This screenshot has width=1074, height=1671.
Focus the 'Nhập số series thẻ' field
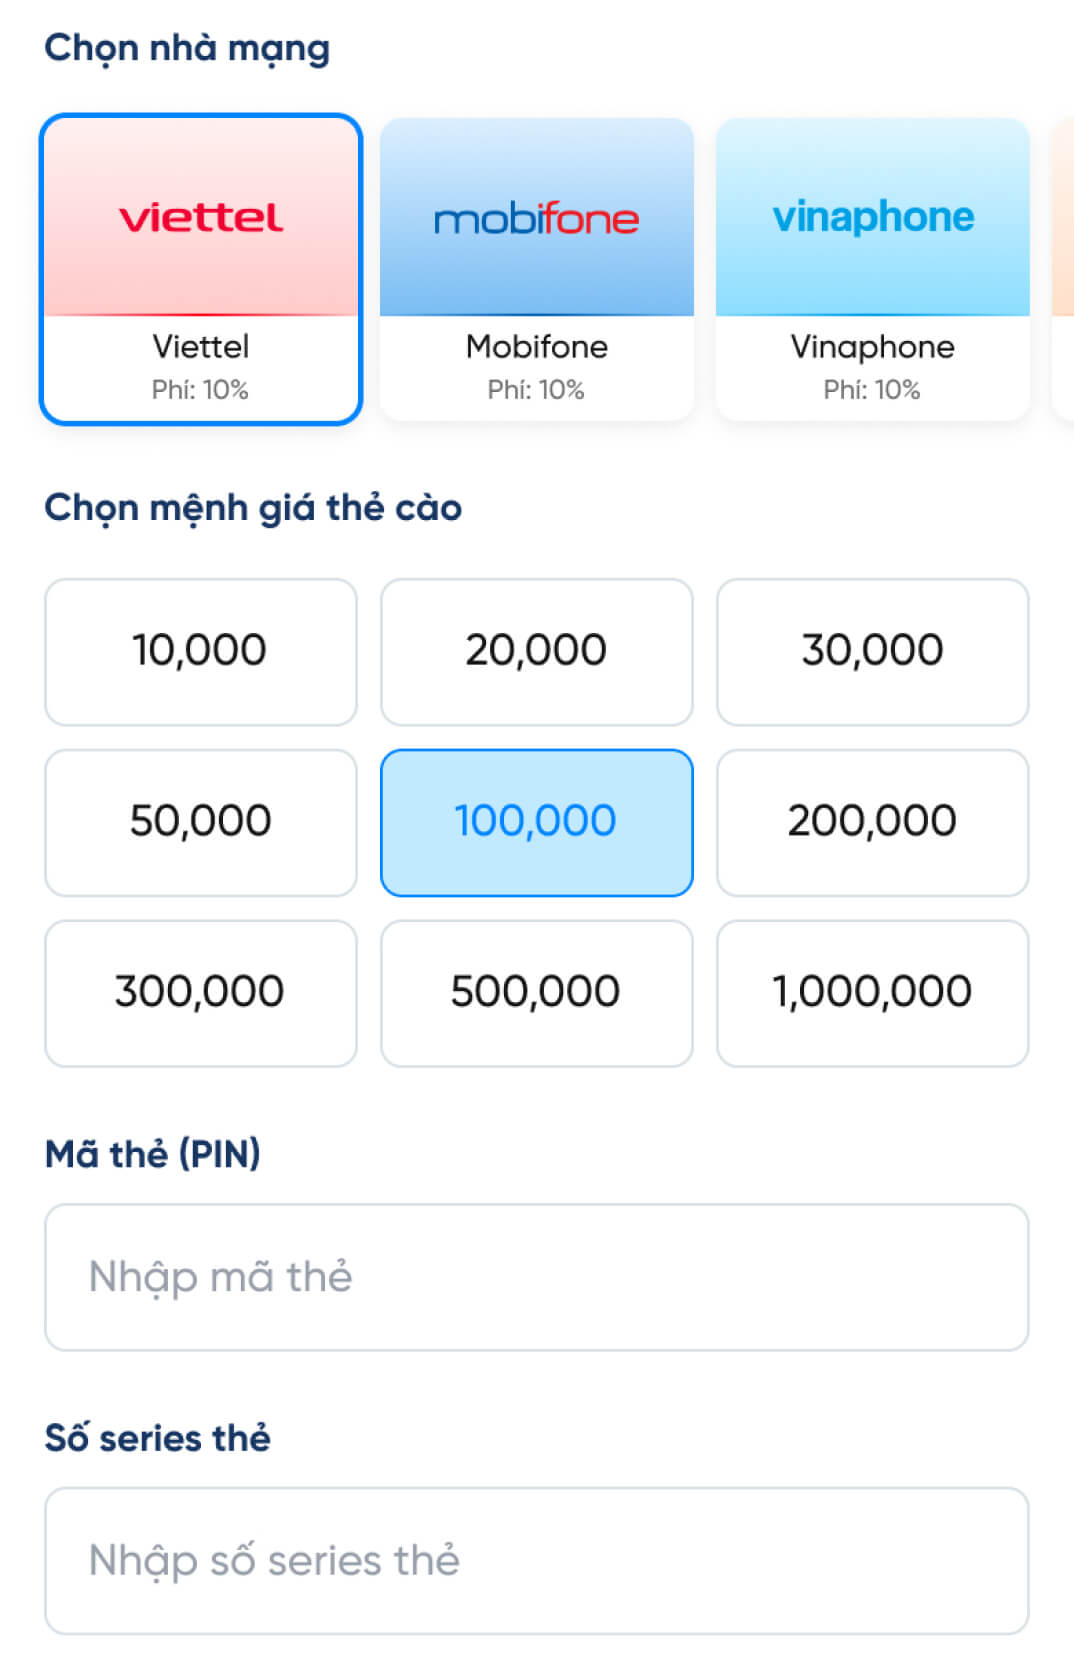point(536,1560)
